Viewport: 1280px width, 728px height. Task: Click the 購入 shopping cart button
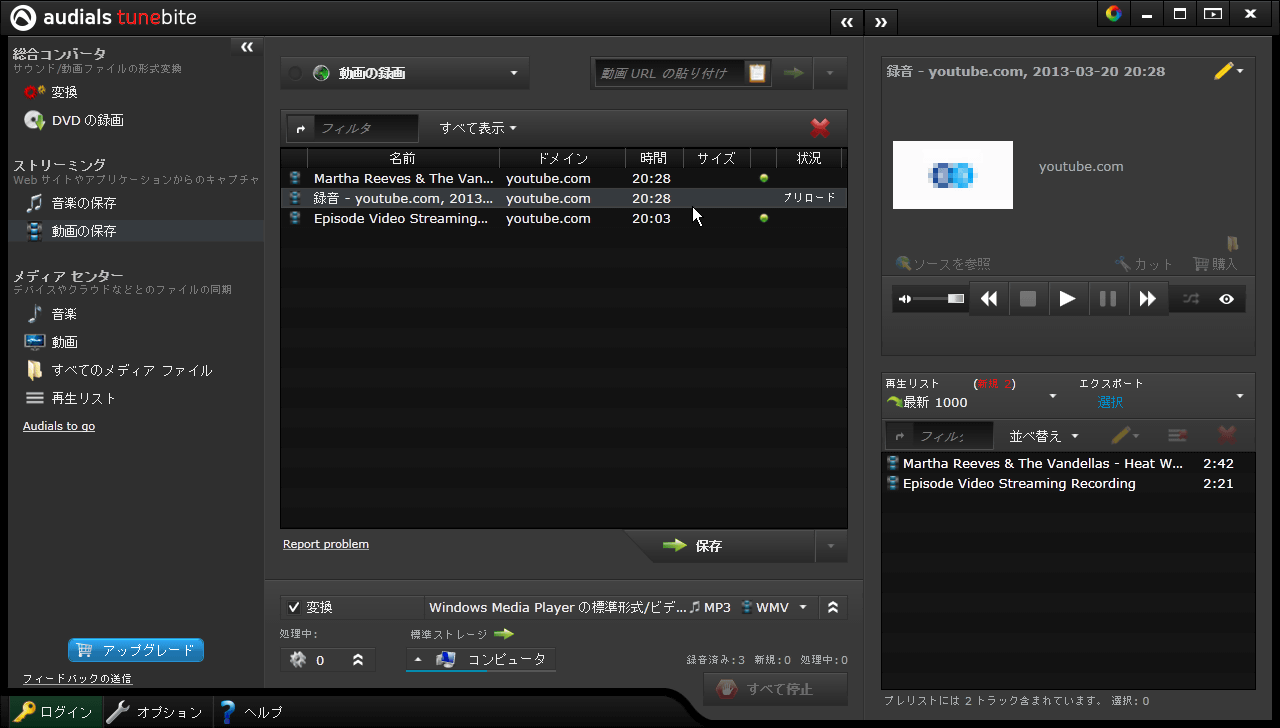click(1215, 264)
